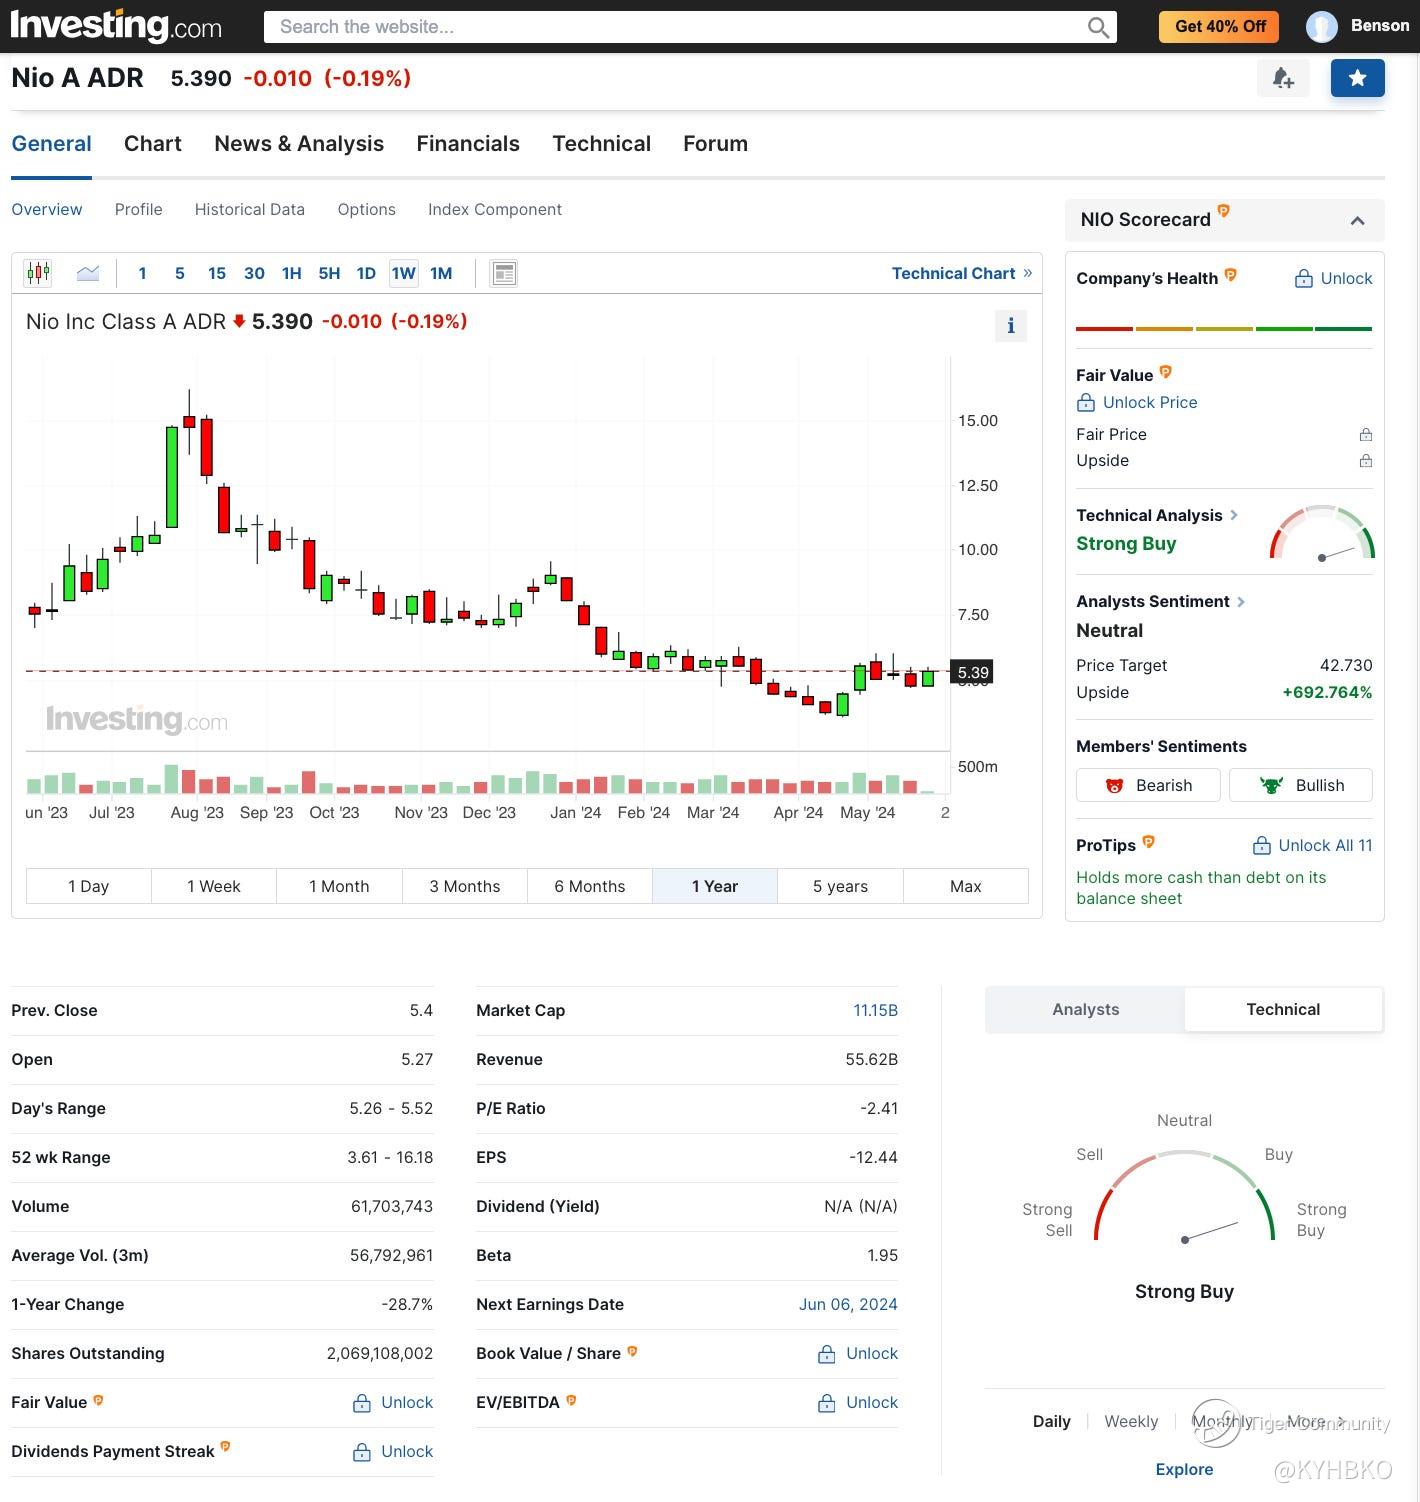Image resolution: width=1420 pixels, height=1502 pixels.
Task: Click the pro badge next to Company's Health
Action: pos(1231,274)
